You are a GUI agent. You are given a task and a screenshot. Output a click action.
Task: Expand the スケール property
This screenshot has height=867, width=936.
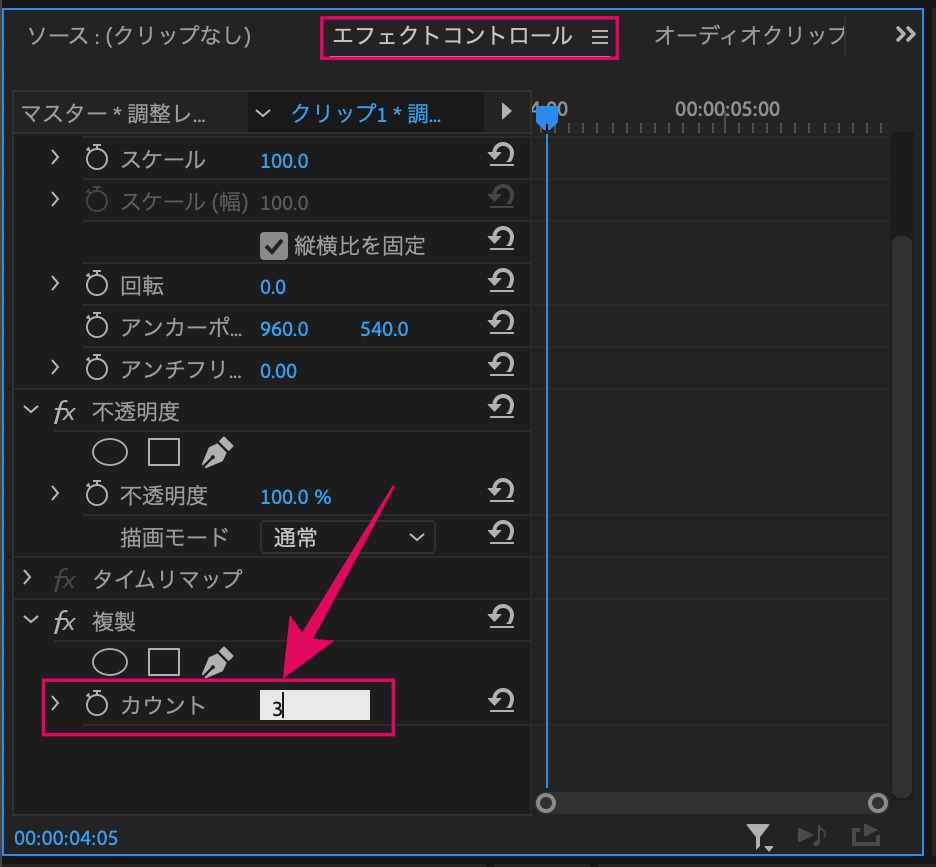(55, 158)
